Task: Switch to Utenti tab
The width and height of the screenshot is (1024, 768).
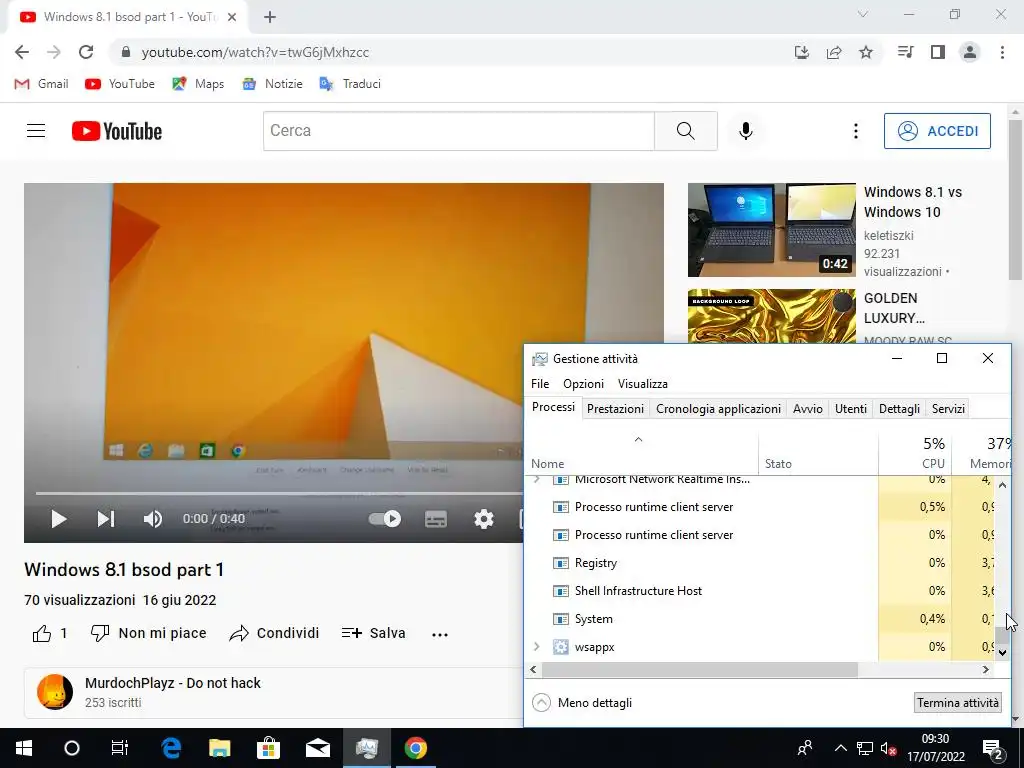Action: (x=851, y=409)
